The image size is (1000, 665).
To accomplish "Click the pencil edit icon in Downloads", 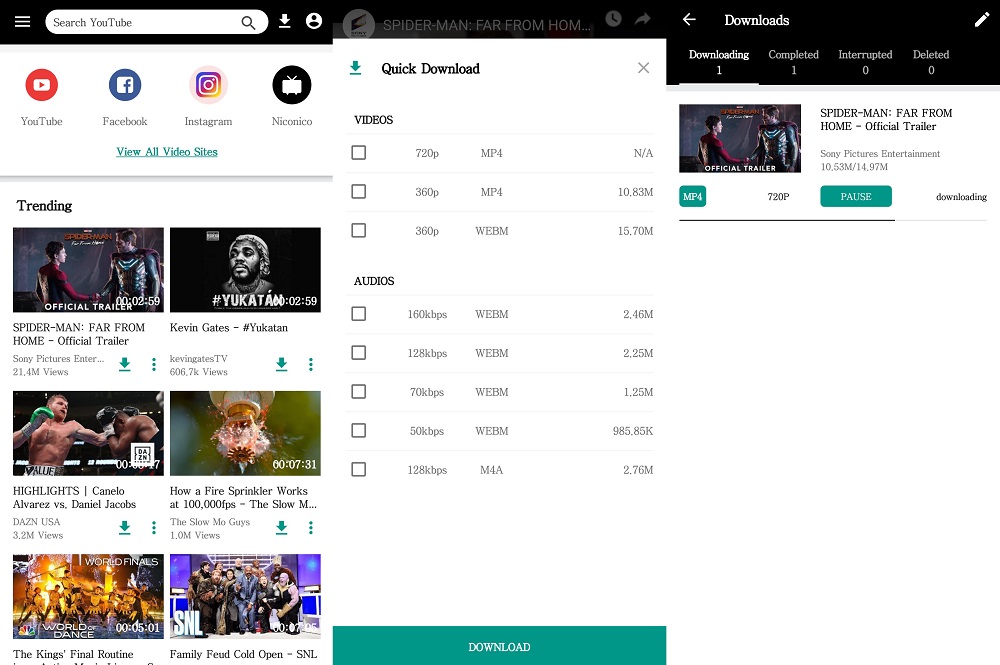I will pyautogui.click(x=982, y=20).
